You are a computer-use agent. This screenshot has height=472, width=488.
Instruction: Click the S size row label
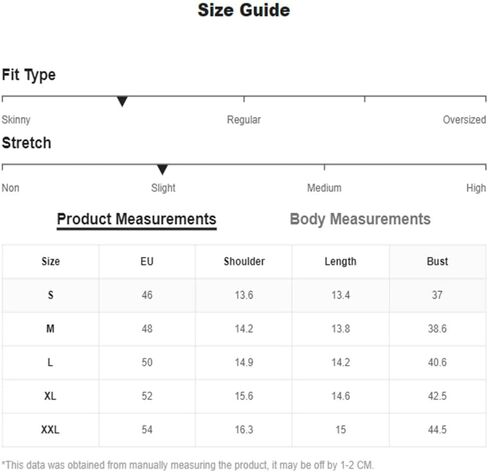click(51, 295)
